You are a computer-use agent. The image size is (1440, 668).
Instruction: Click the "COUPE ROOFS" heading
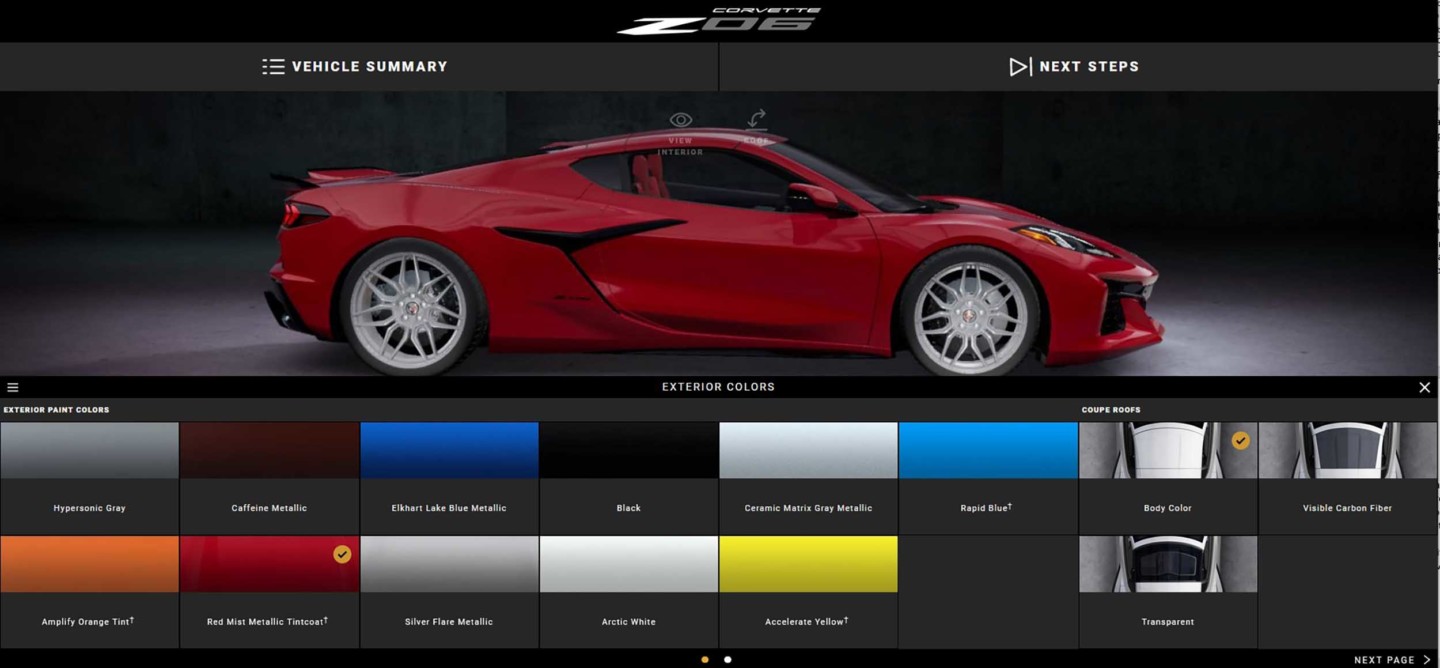[1111, 410]
